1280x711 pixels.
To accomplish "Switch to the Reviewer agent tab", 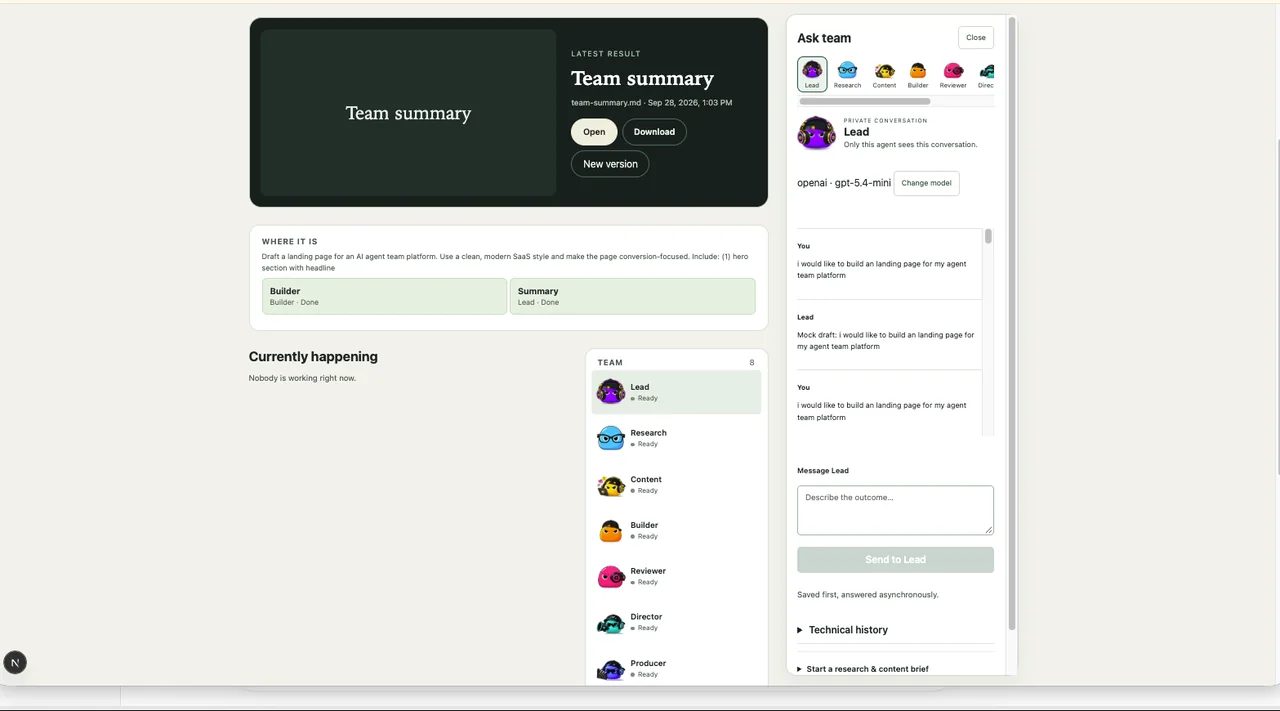I will click(x=953, y=74).
